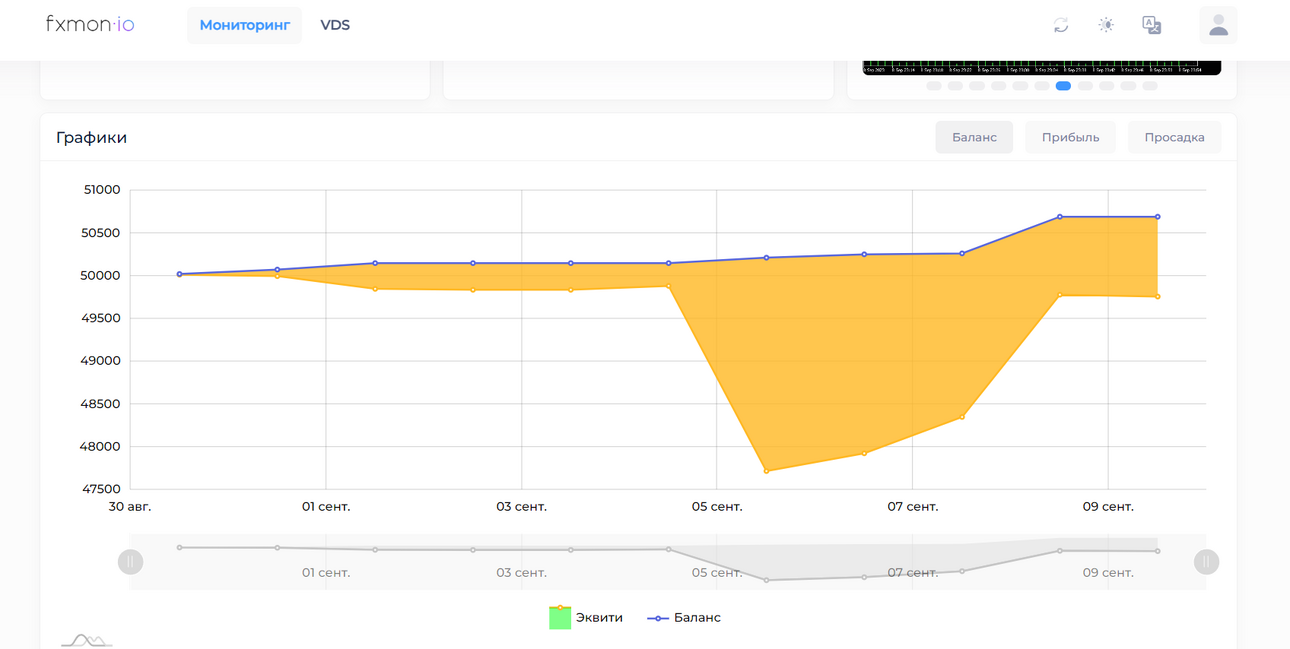The width and height of the screenshot is (1290, 649).
Task: Click the black chart thumbnail in carousel
Action: point(1042,68)
